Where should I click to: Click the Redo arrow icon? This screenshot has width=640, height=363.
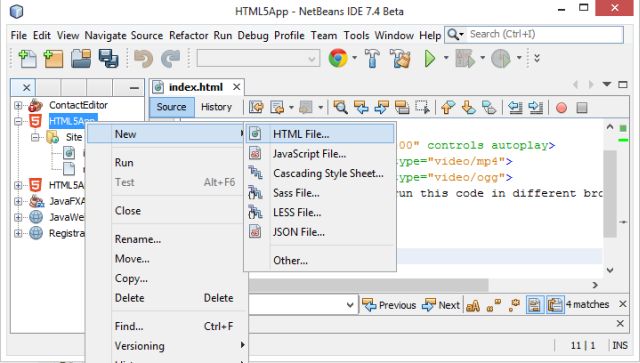pyautogui.click(x=170, y=59)
